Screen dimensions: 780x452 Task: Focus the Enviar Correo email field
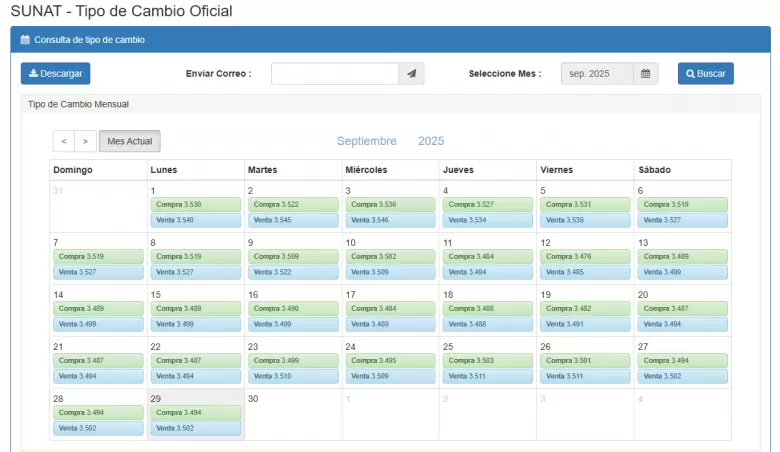pos(335,74)
